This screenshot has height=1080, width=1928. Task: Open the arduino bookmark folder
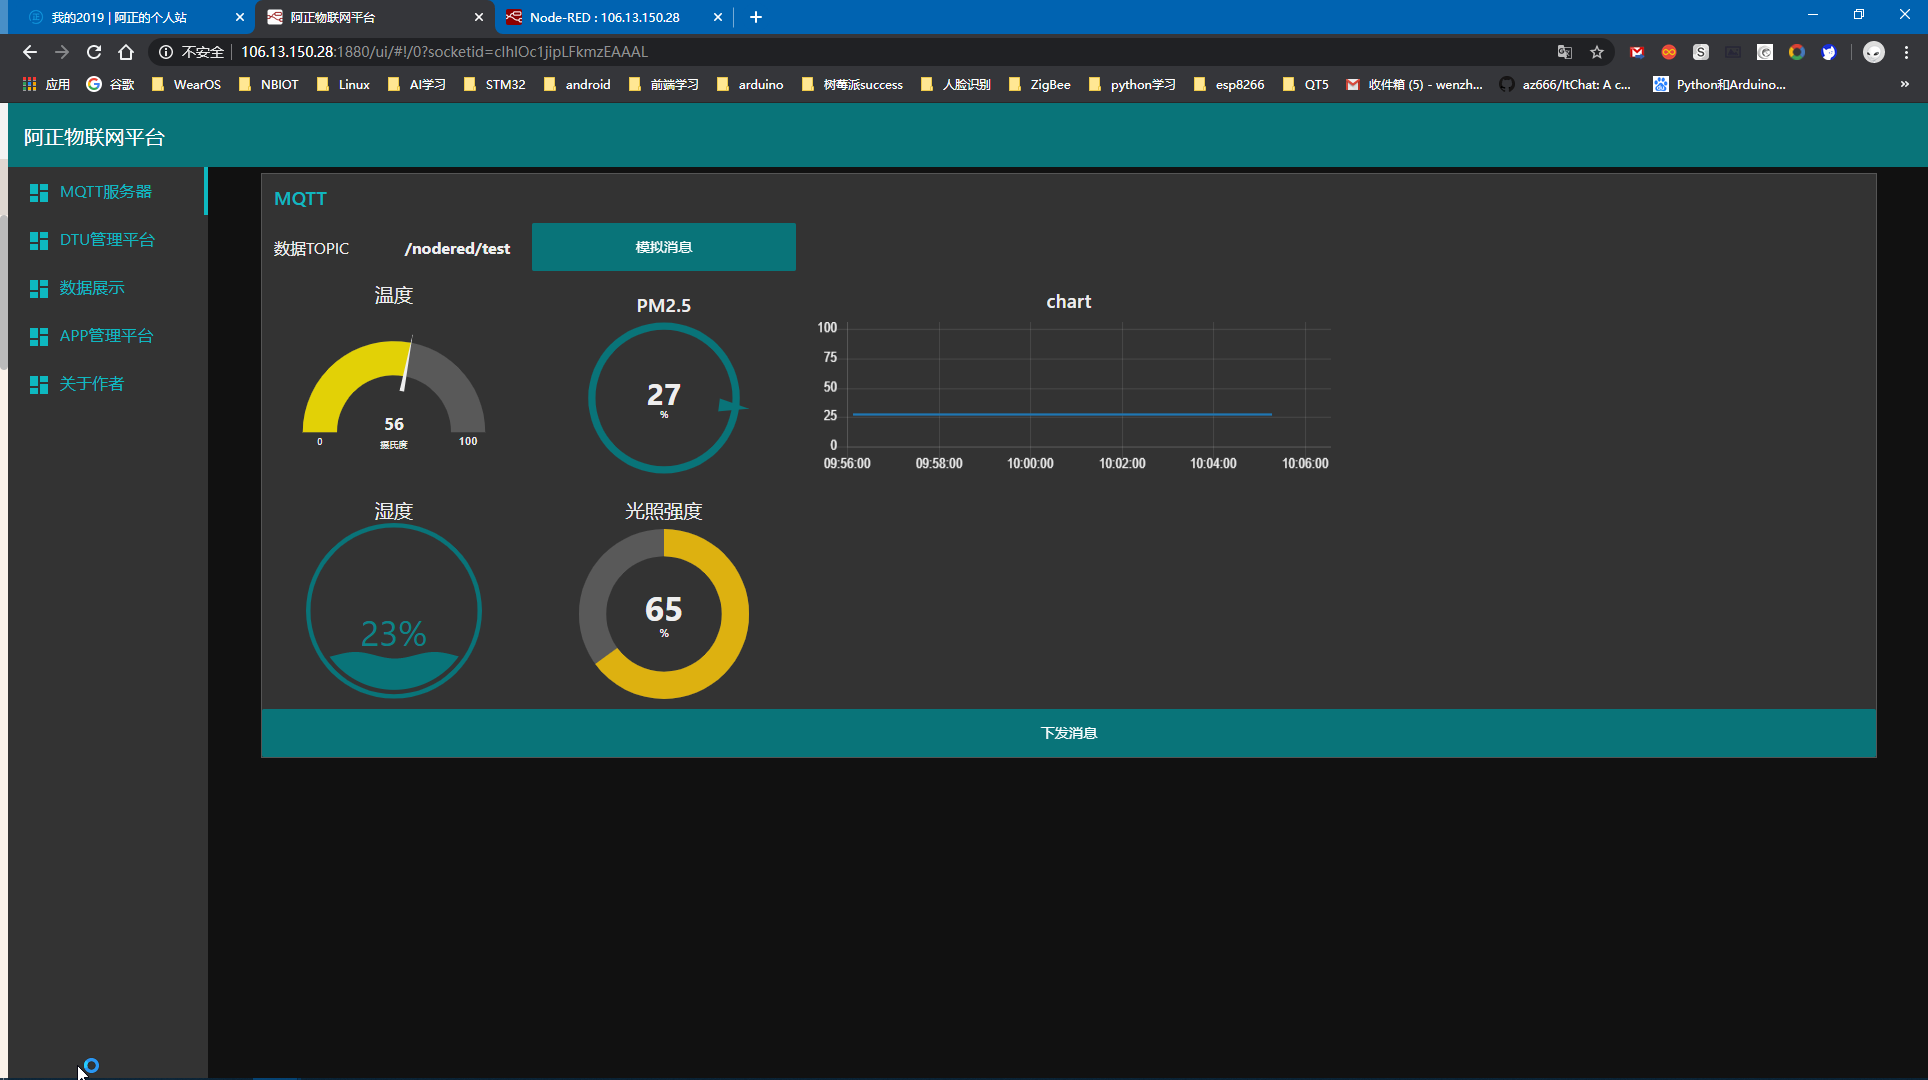[x=751, y=85]
